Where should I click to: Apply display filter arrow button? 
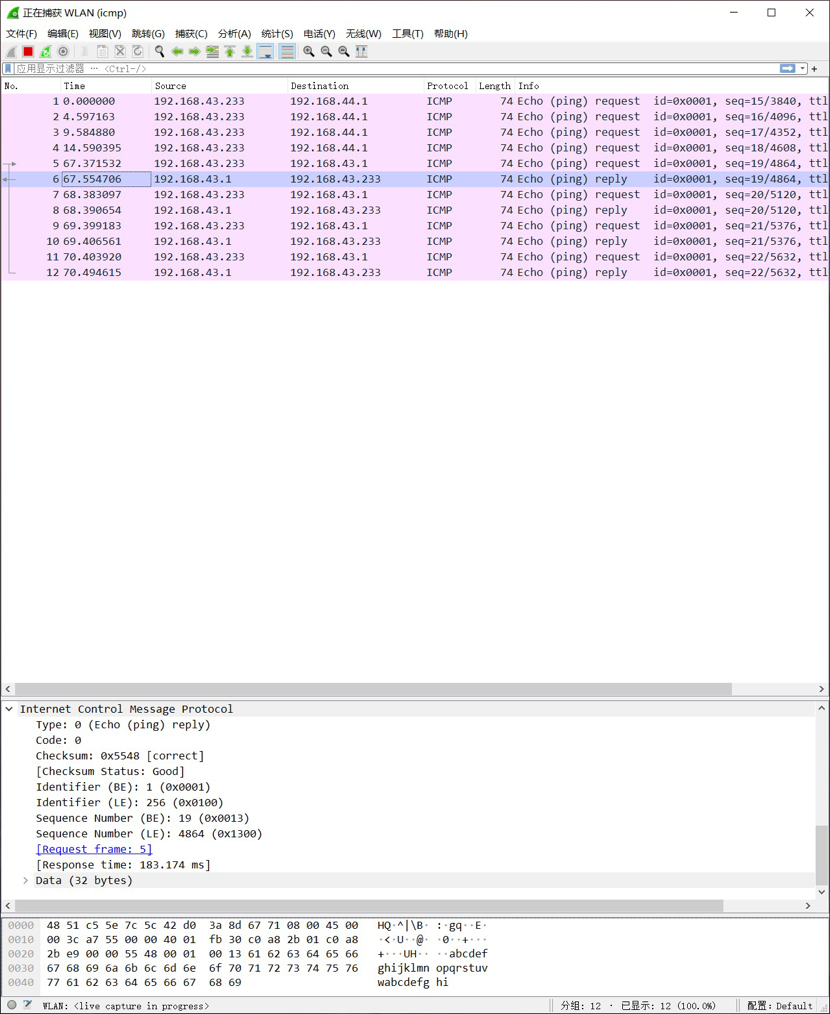[x=787, y=69]
